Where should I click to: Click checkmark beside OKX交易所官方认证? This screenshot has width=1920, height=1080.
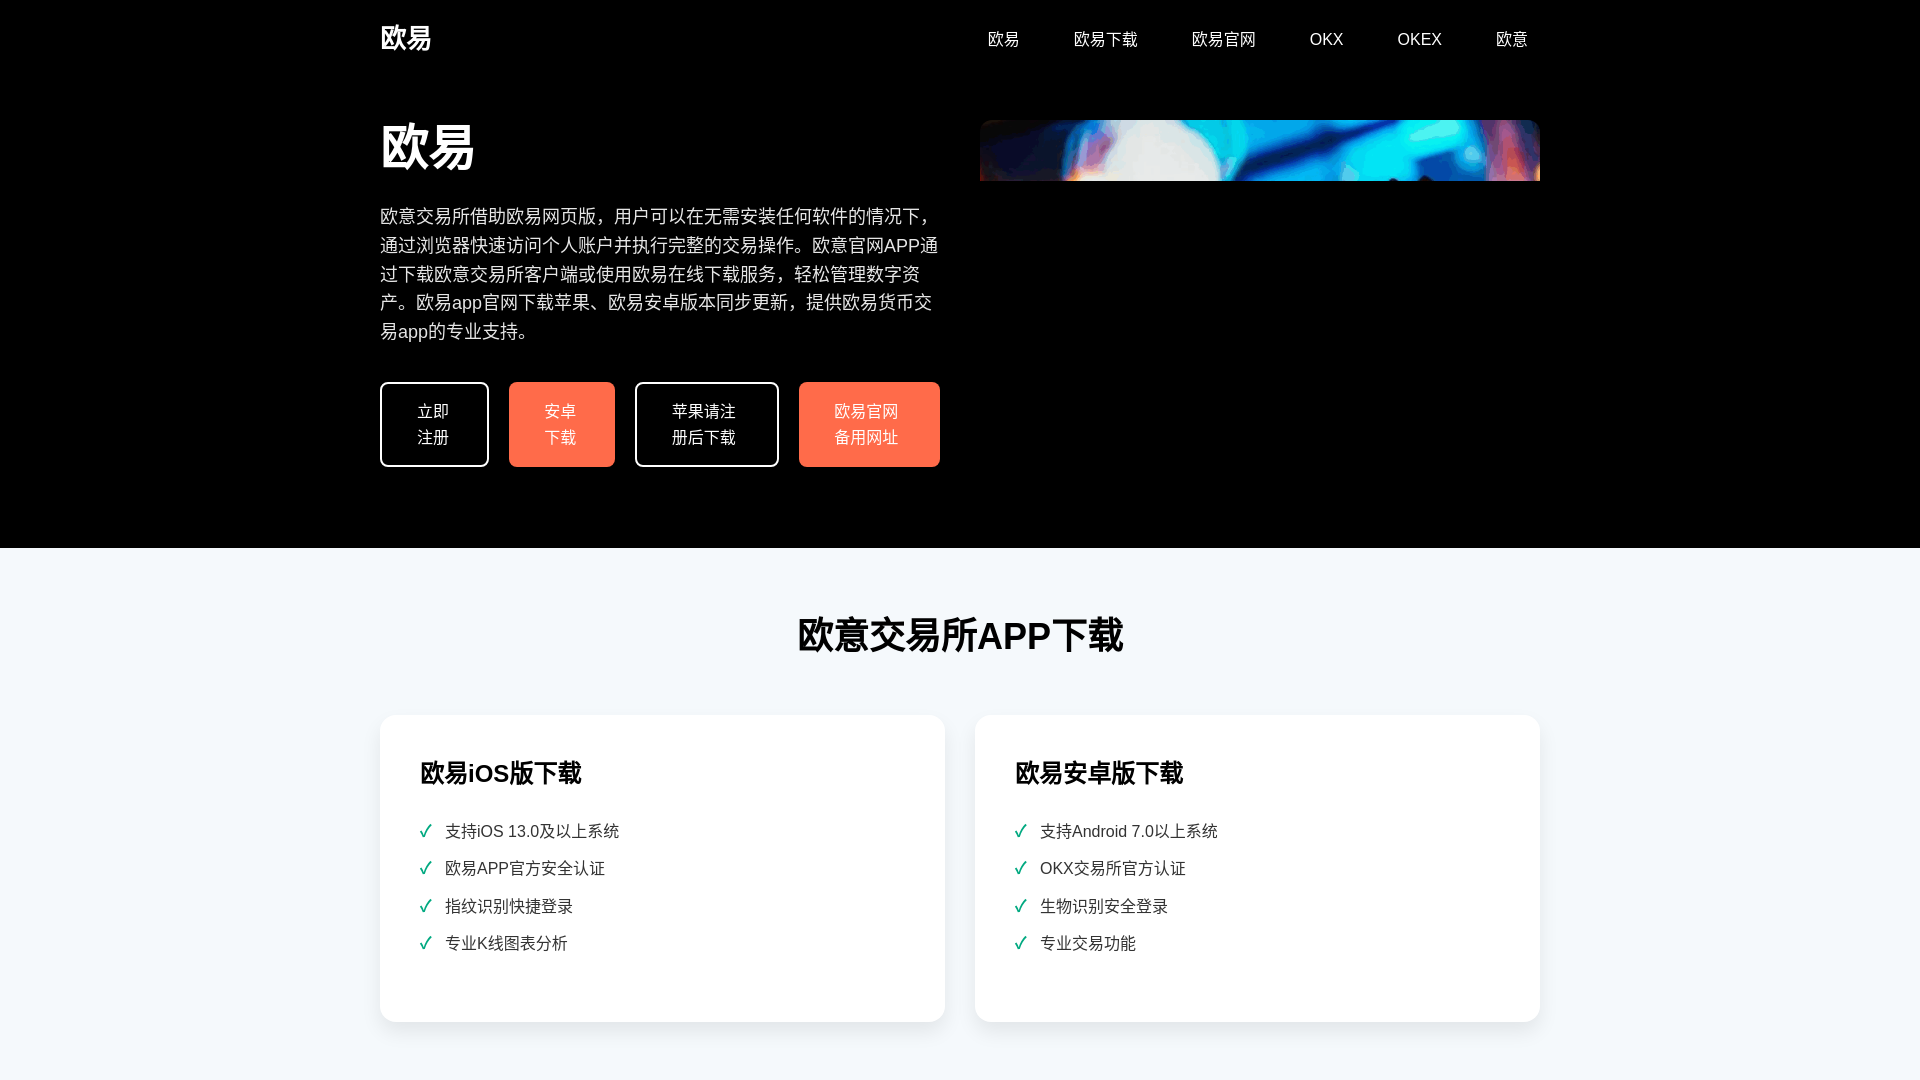[x=1021, y=868]
